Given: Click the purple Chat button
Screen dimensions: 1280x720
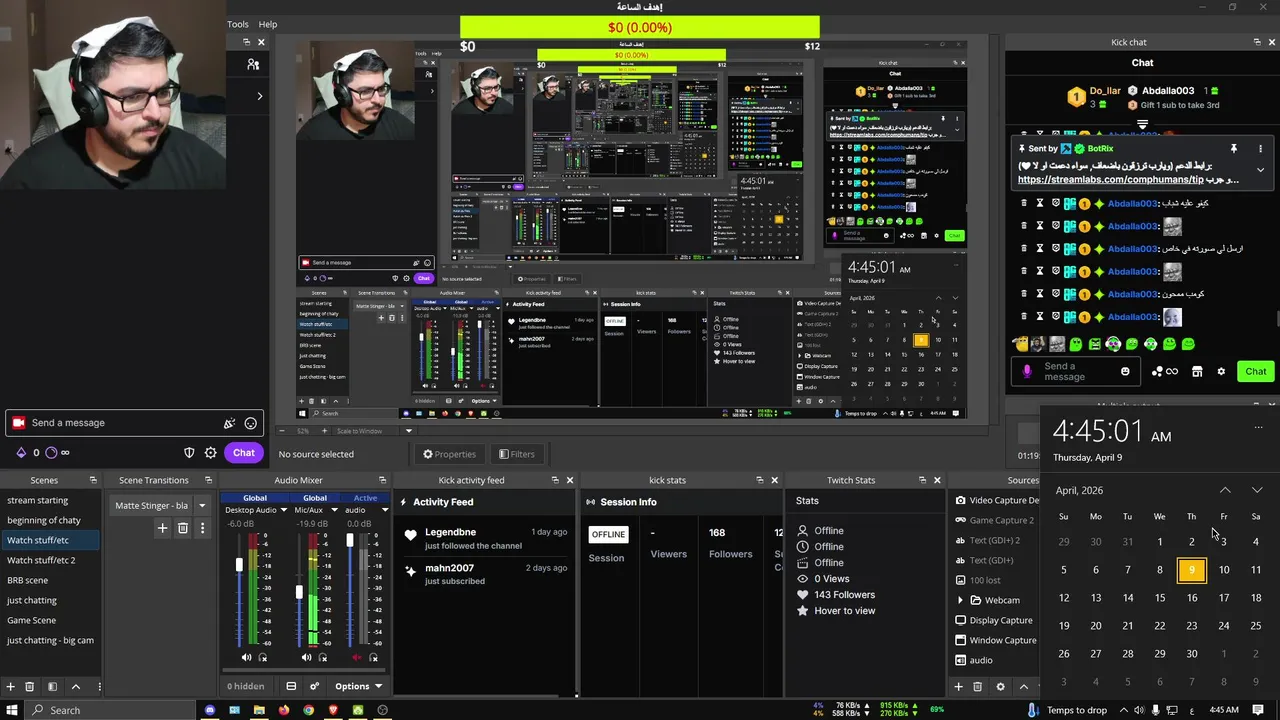Looking at the screenshot, I should [244, 453].
